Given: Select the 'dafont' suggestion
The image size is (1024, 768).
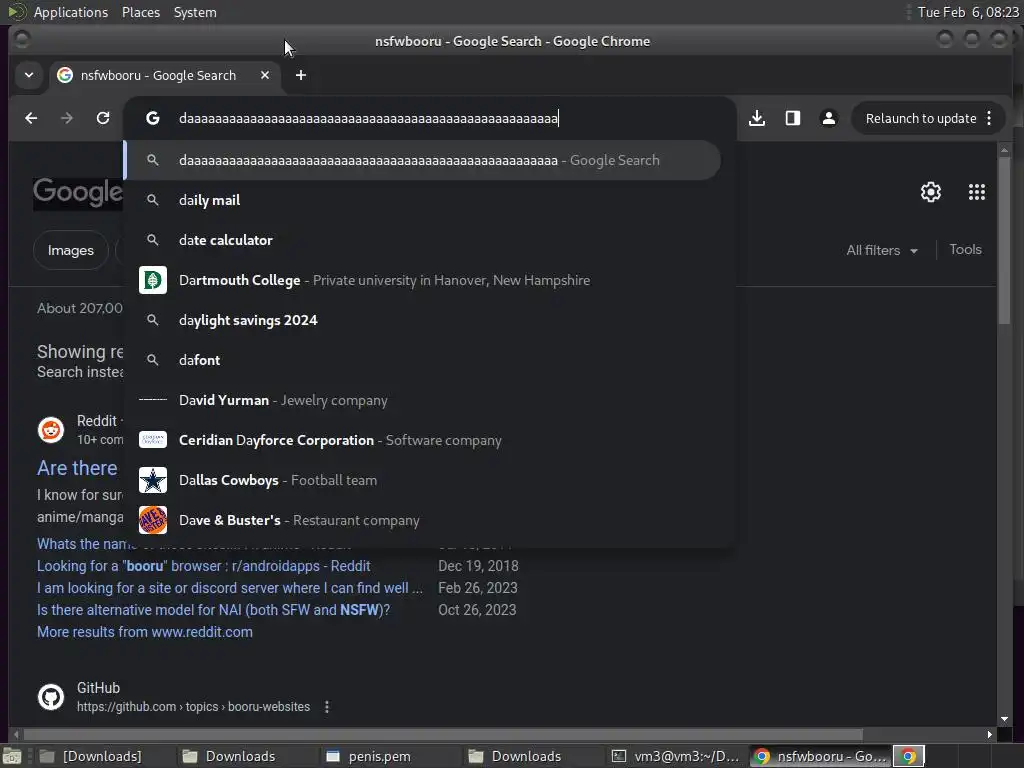Looking at the screenshot, I should coord(423,360).
